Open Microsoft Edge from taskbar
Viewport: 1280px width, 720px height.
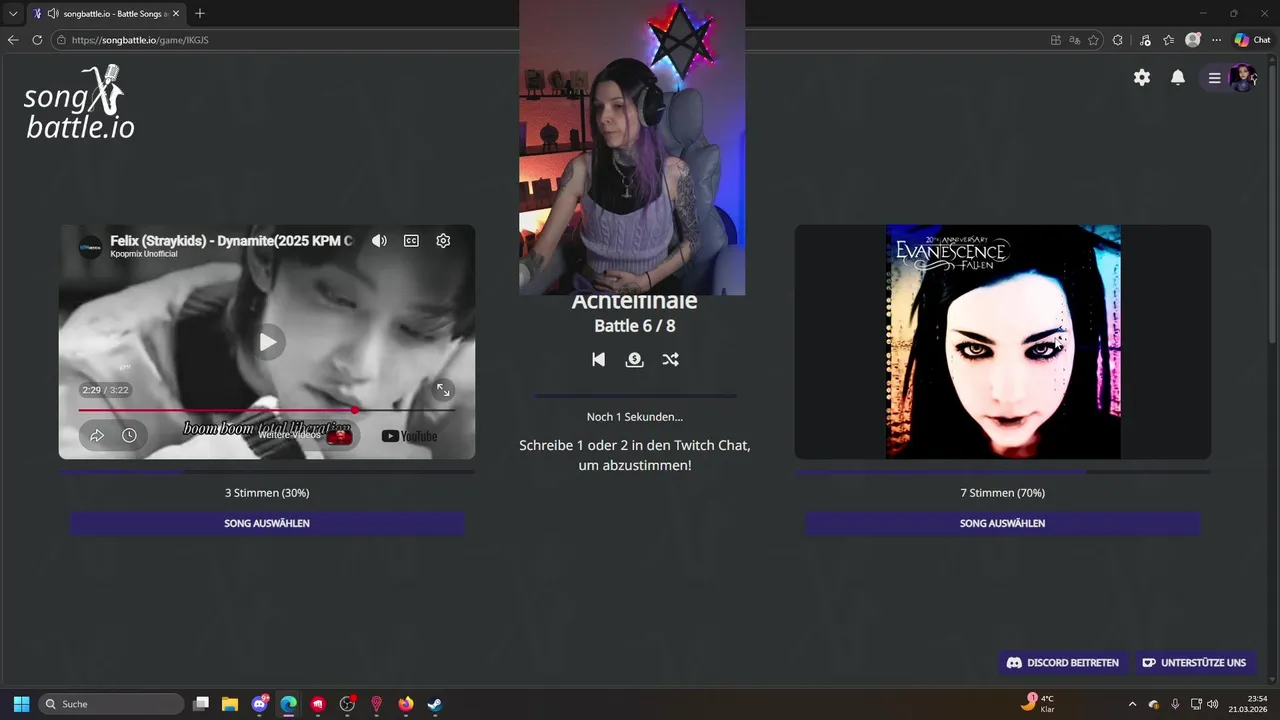pyautogui.click(x=288, y=704)
